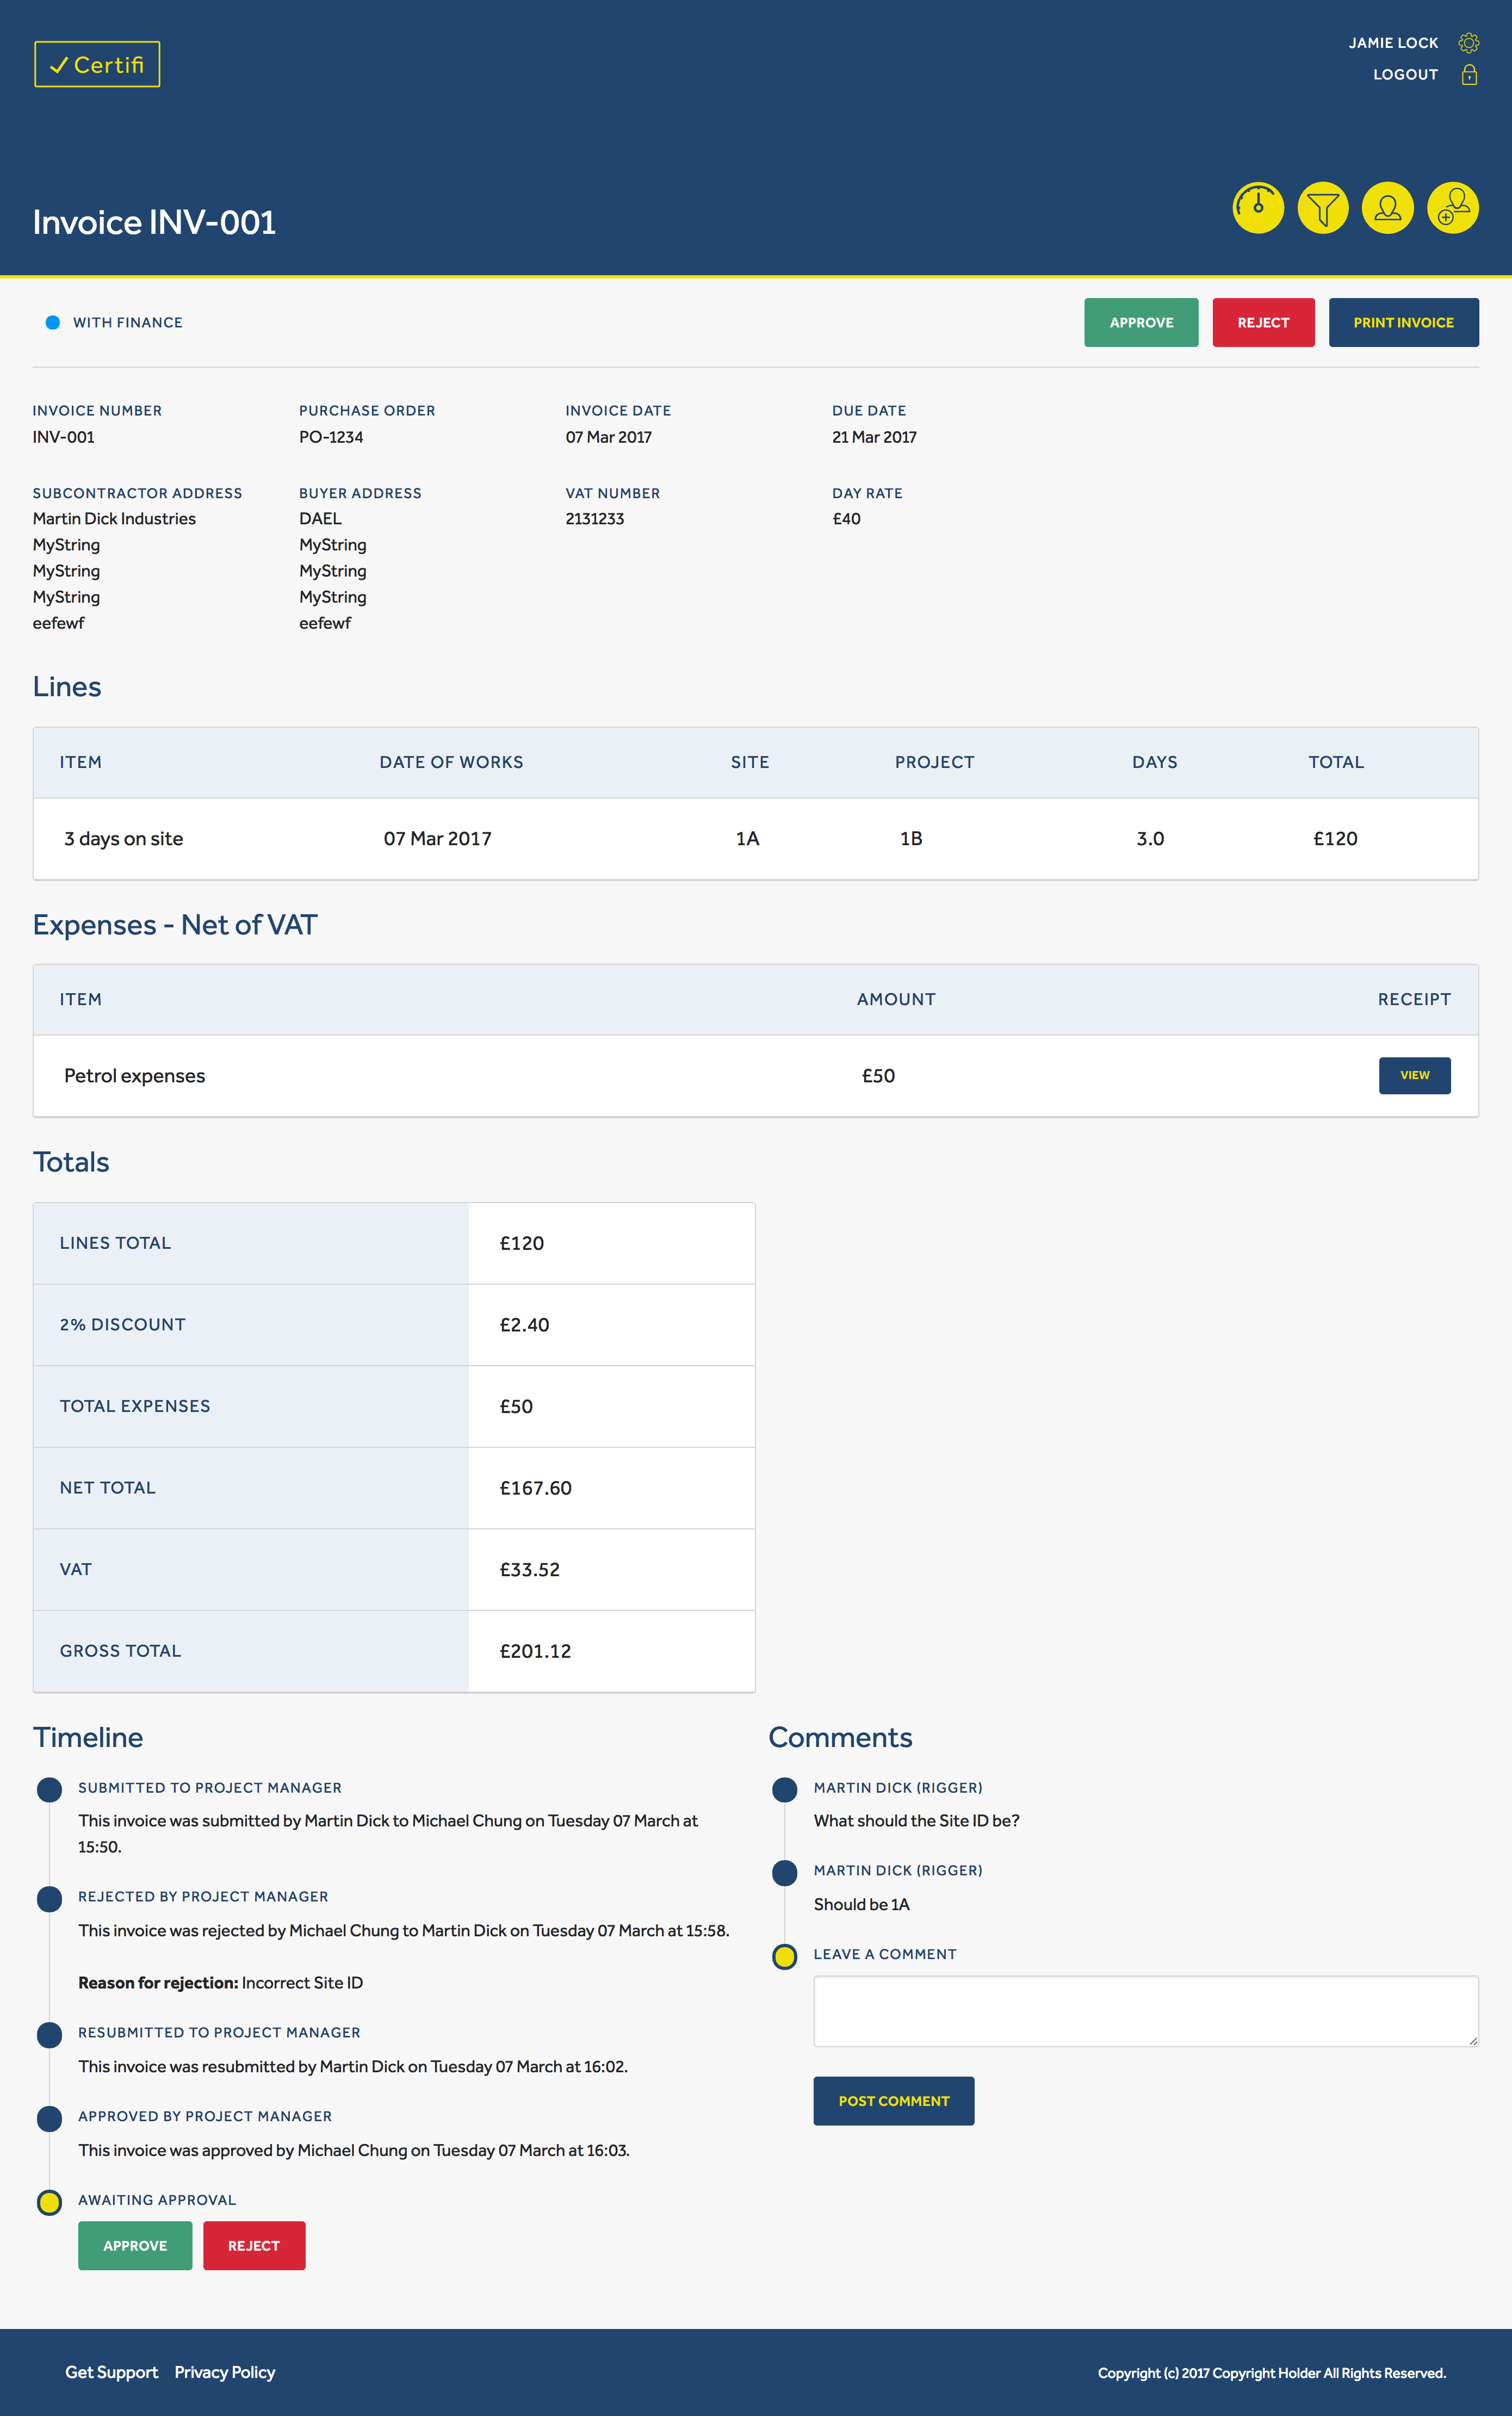Post a comment
Image resolution: width=1512 pixels, height=2416 pixels.
click(x=893, y=2100)
